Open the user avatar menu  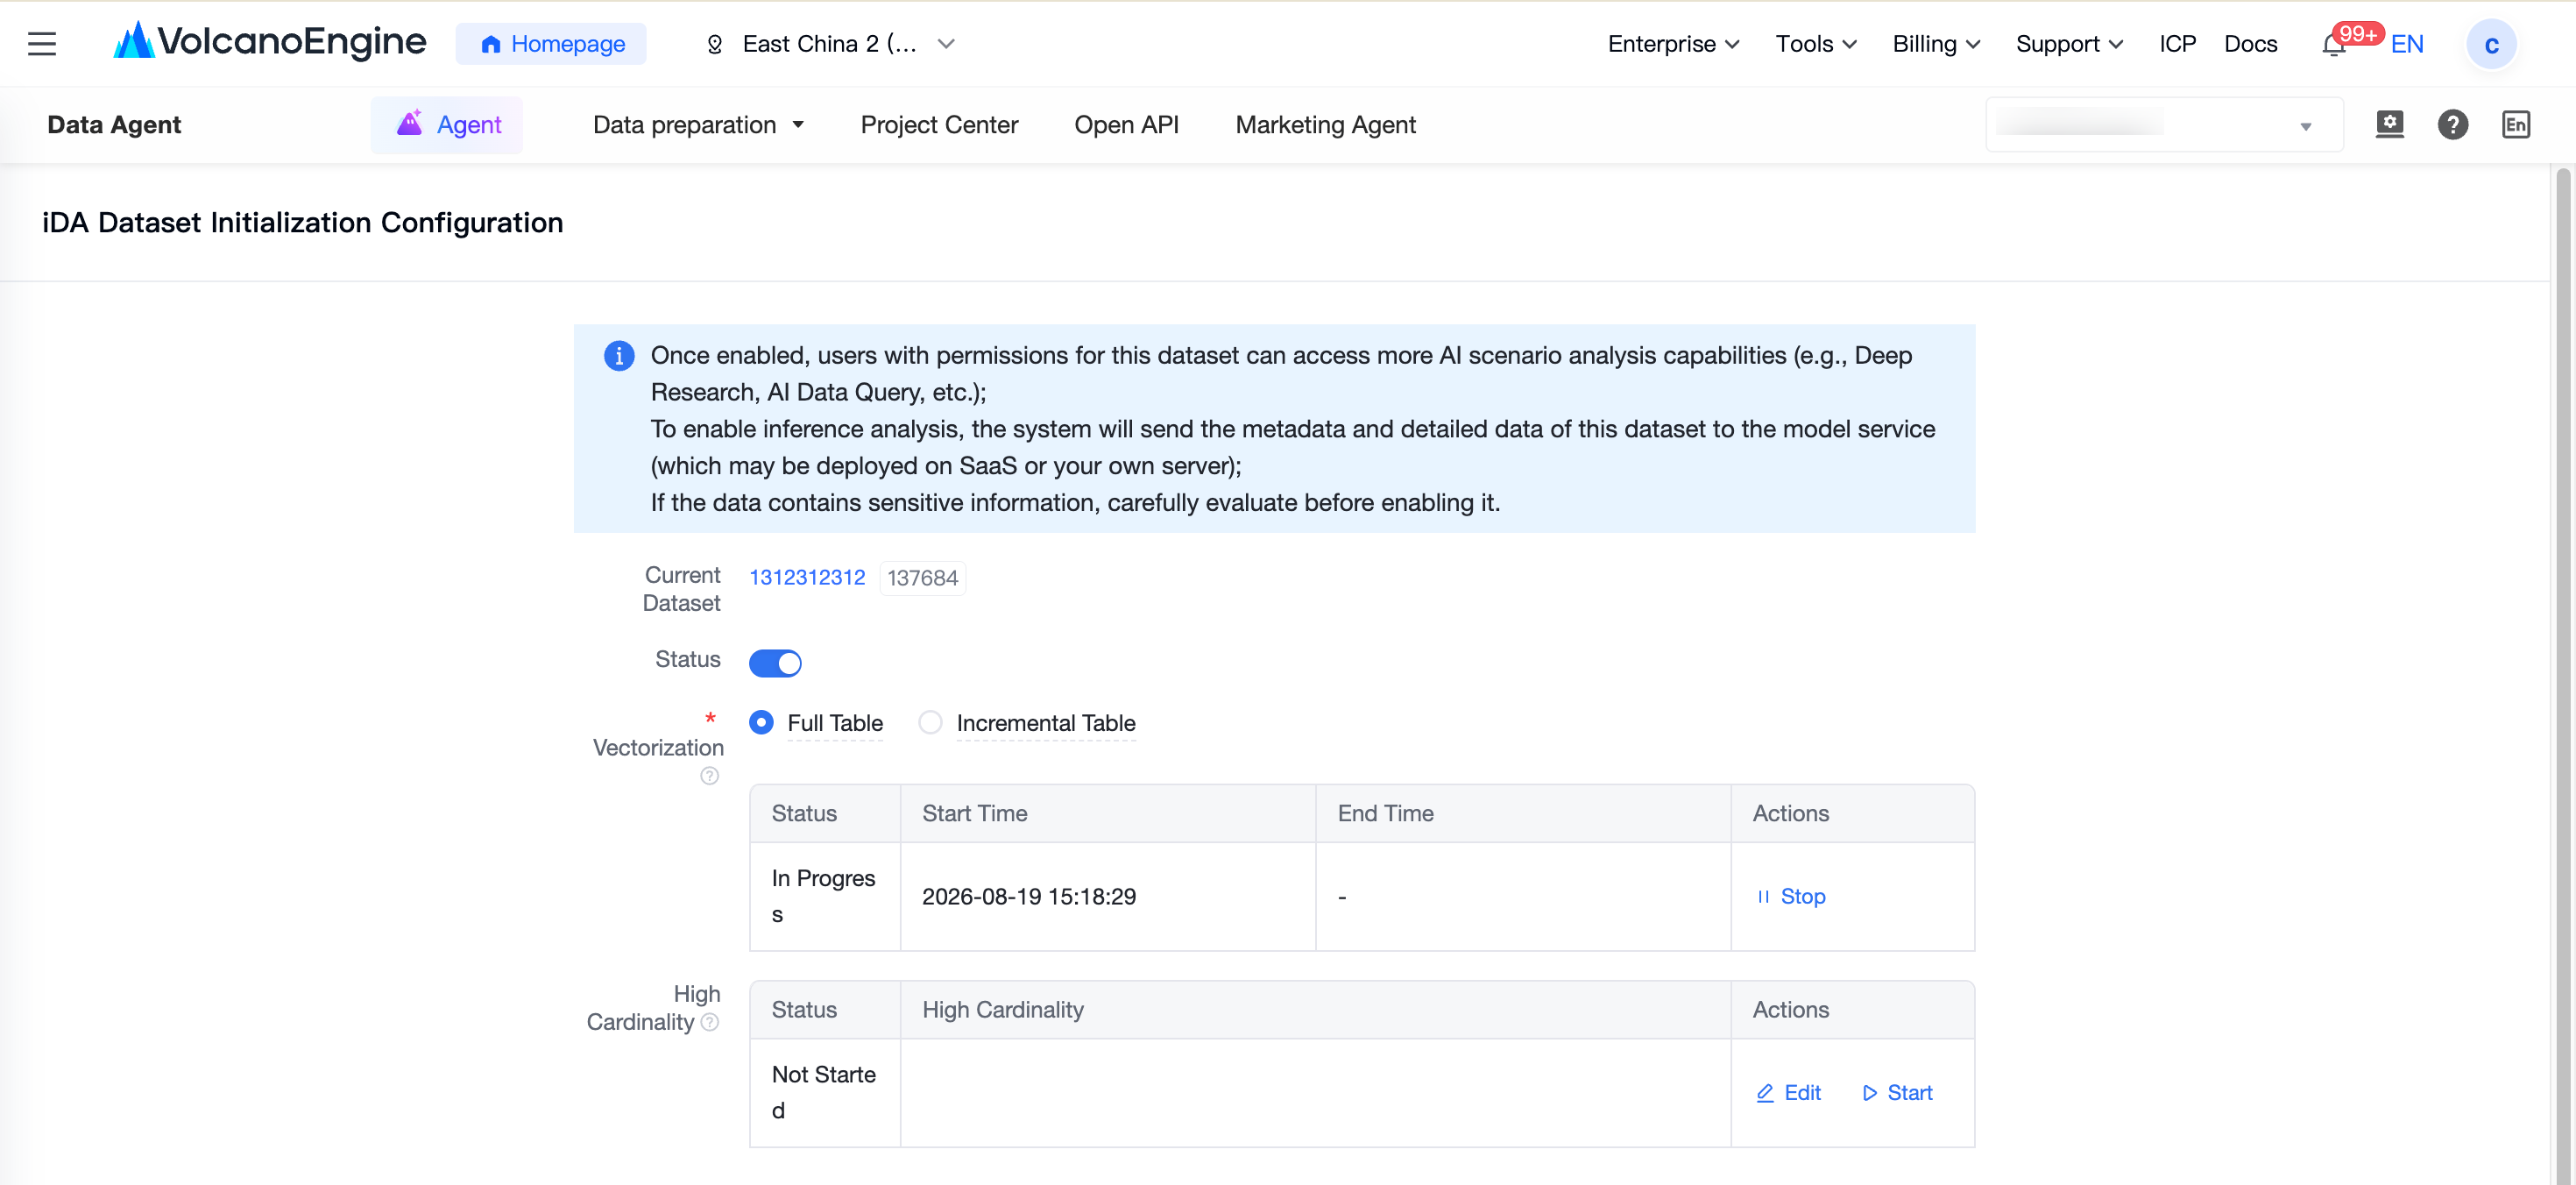click(2490, 44)
